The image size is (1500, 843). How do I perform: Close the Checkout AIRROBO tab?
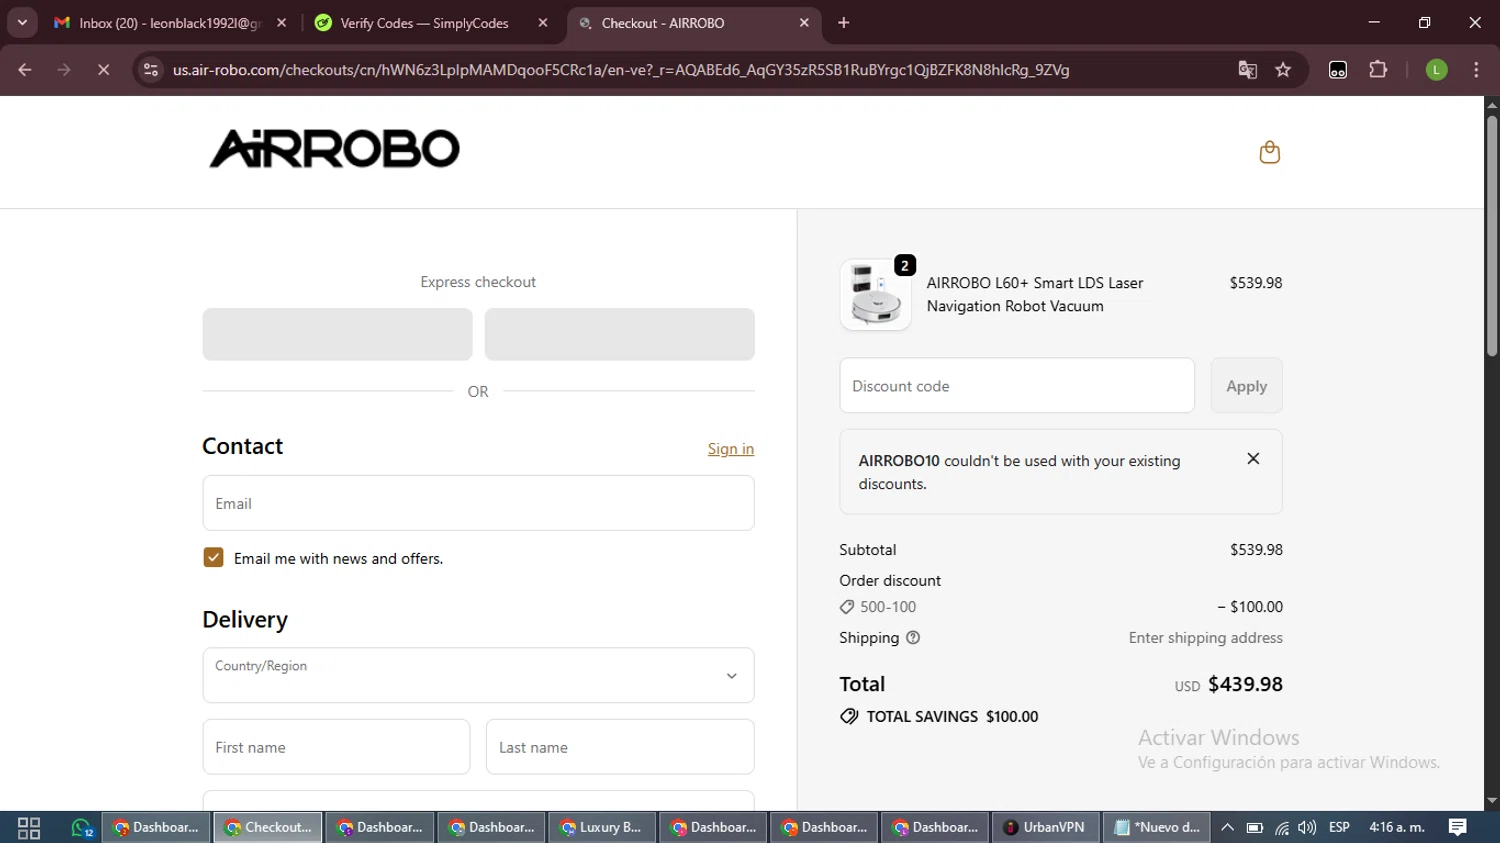point(804,23)
